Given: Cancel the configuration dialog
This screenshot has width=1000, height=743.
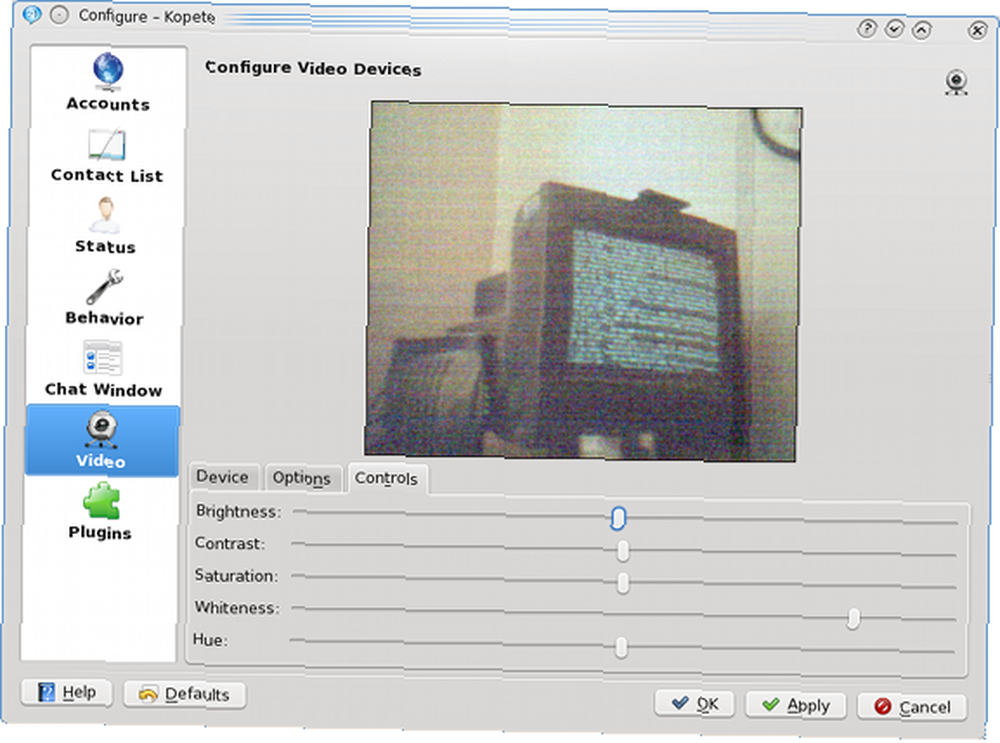Looking at the screenshot, I should click(912, 707).
